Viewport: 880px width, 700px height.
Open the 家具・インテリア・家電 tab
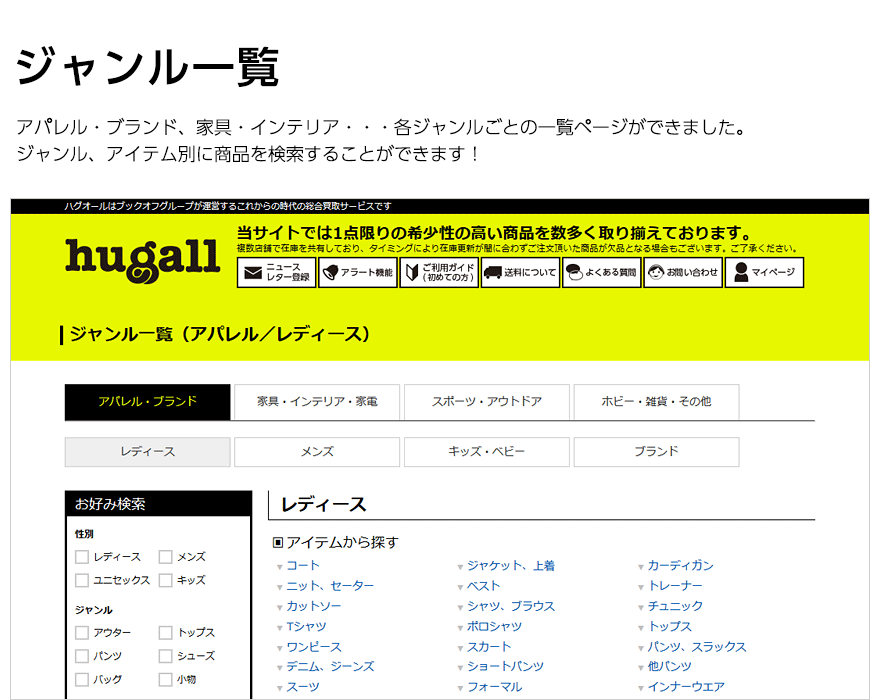tap(317, 401)
